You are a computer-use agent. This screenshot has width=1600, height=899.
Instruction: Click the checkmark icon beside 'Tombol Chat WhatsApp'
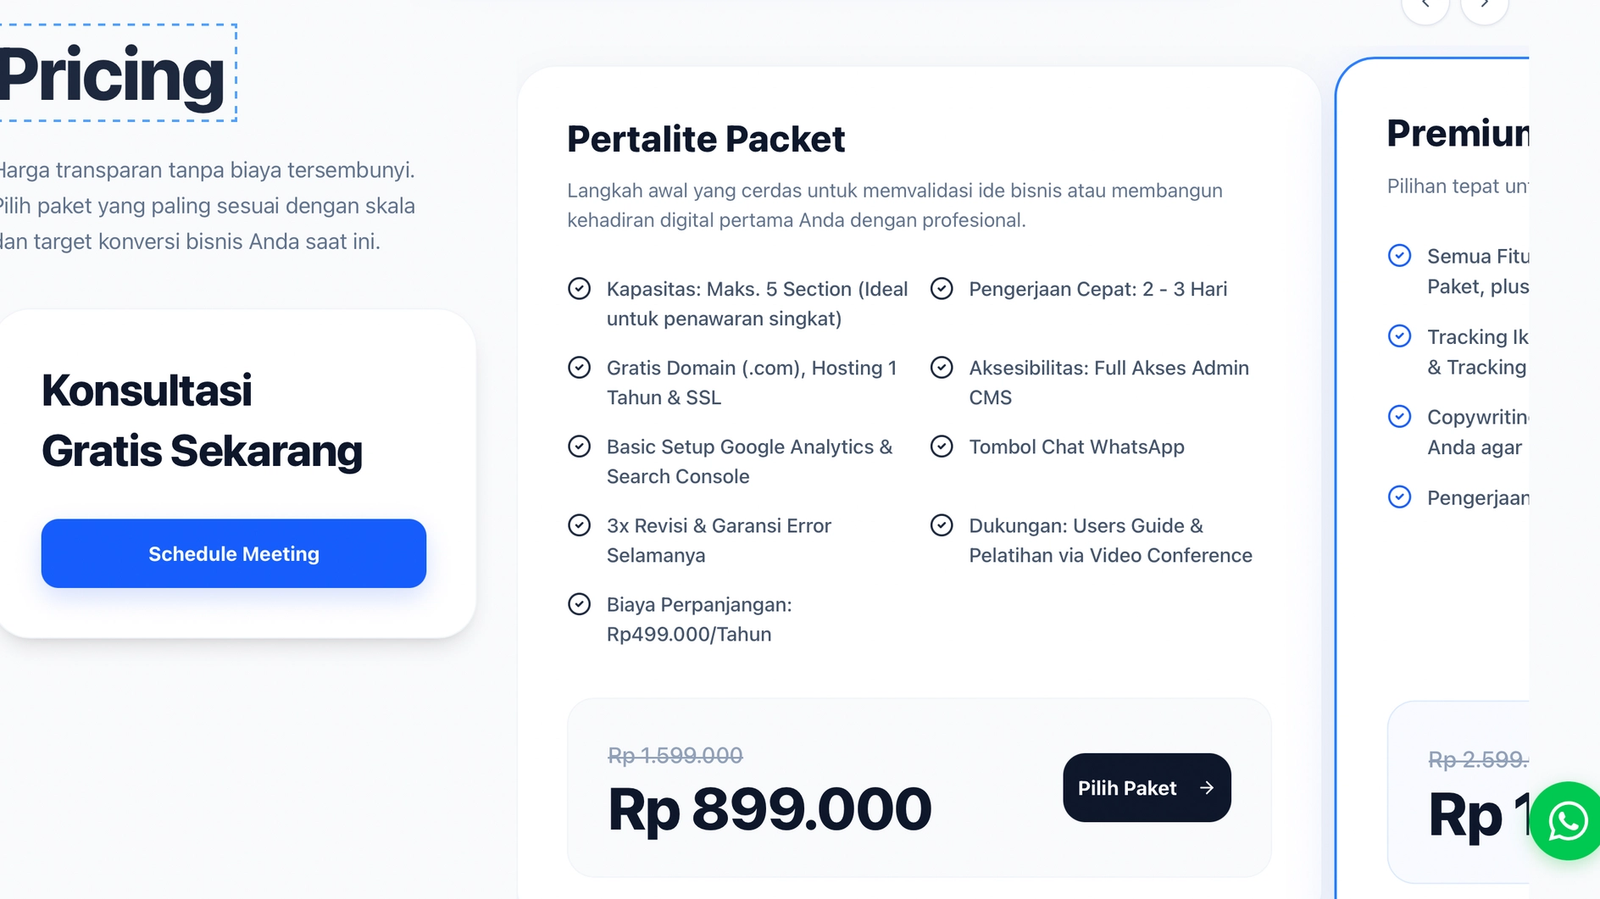tap(941, 446)
